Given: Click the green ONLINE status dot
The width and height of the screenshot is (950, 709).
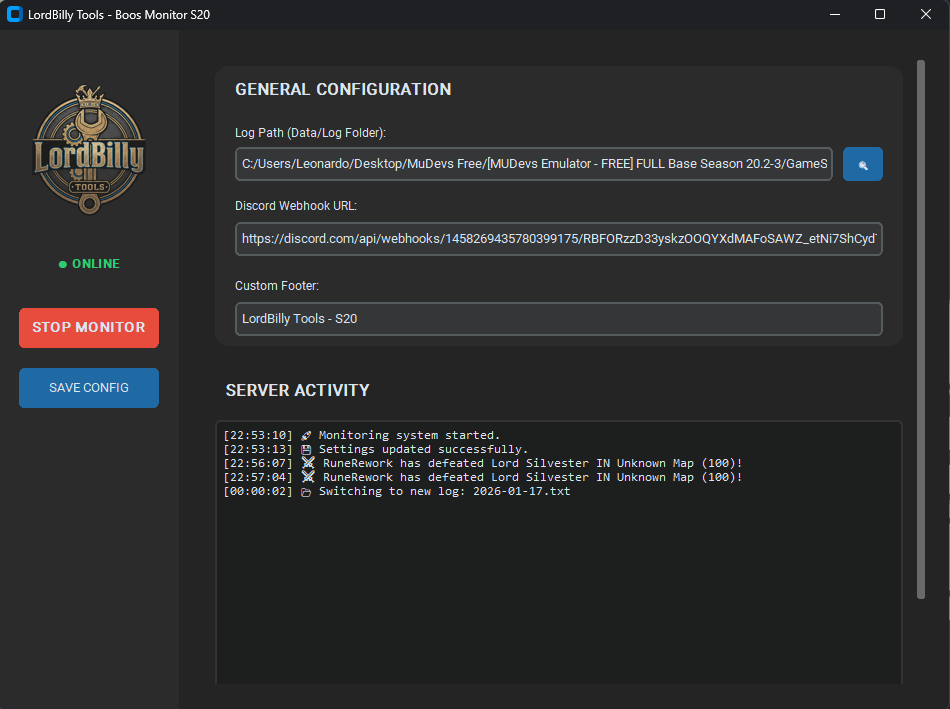Looking at the screenshot, I should coord(63,264).
